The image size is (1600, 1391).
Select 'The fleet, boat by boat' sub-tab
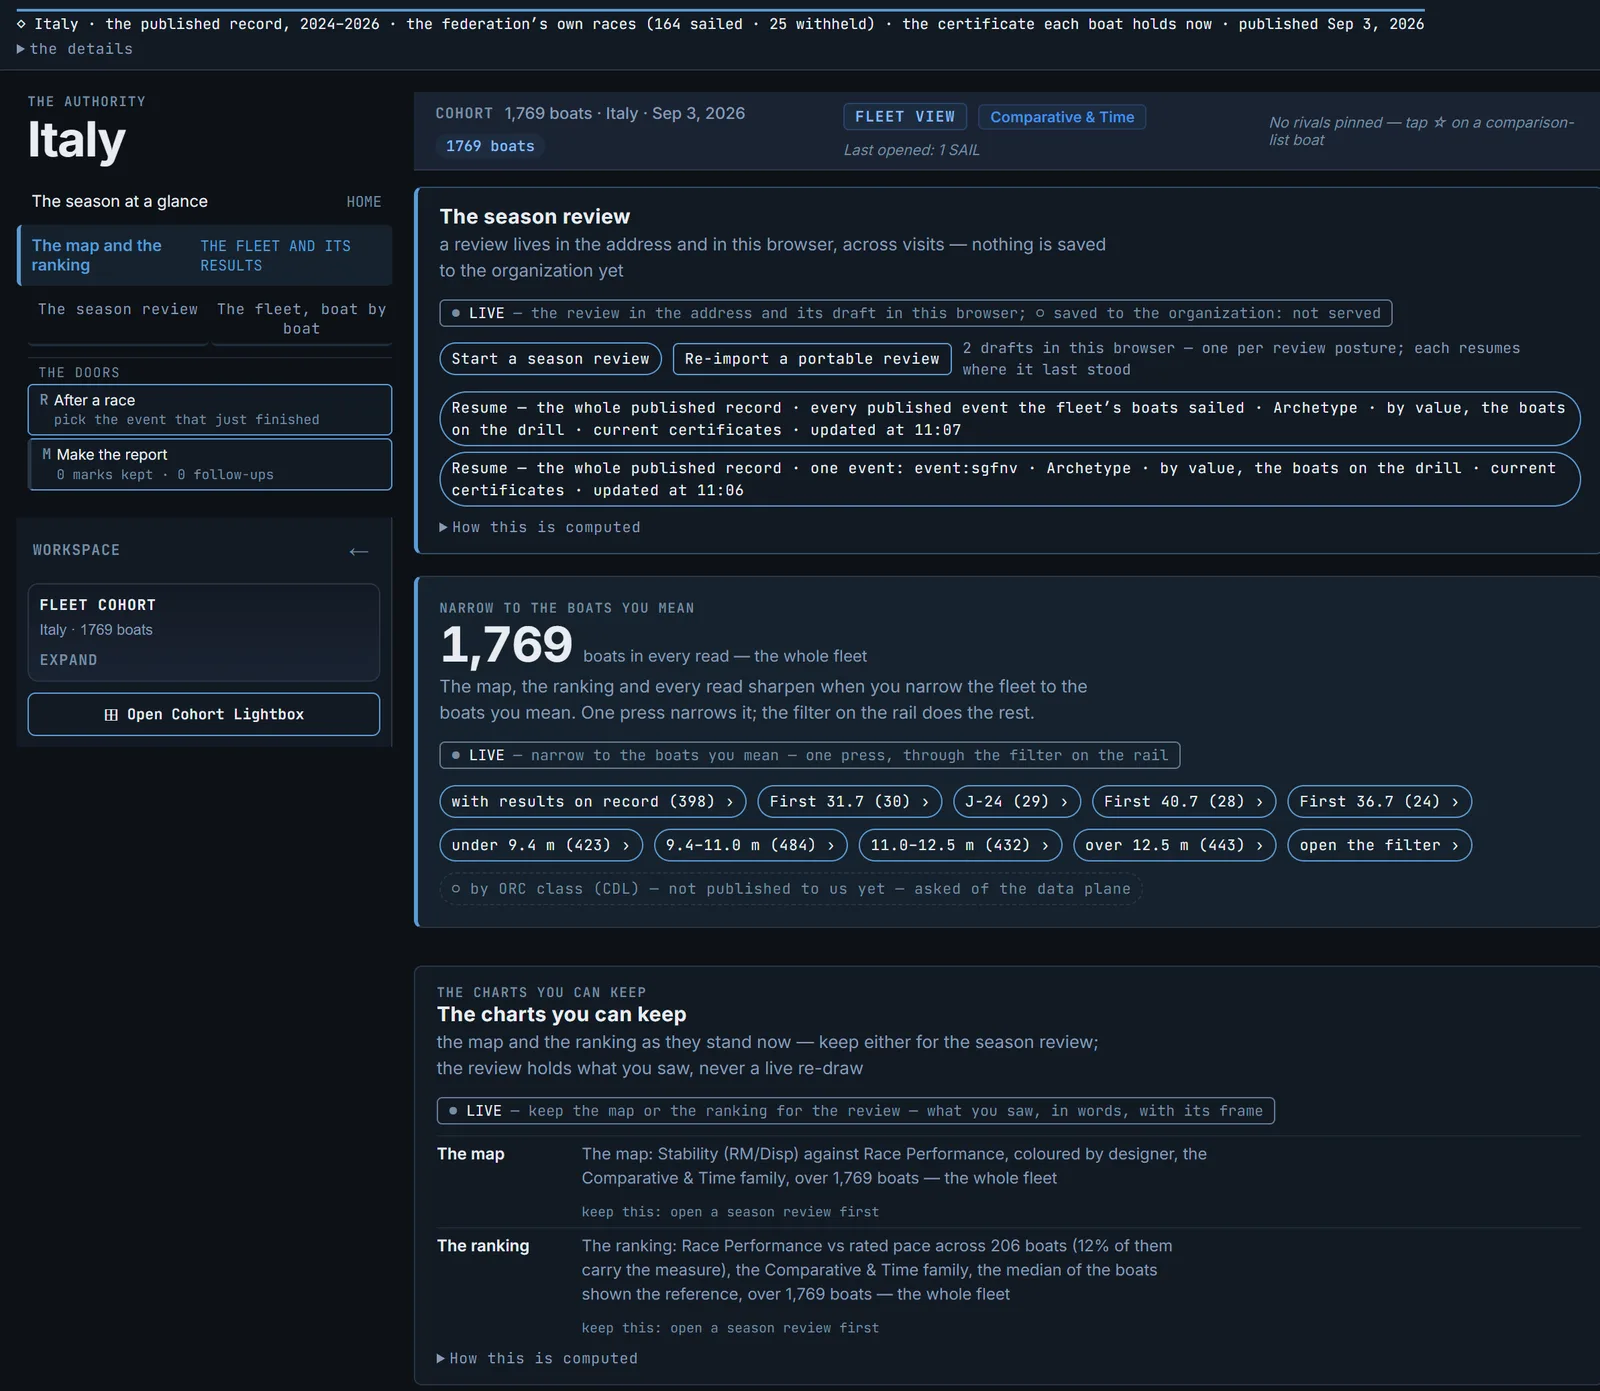click(x=301, y=319)
